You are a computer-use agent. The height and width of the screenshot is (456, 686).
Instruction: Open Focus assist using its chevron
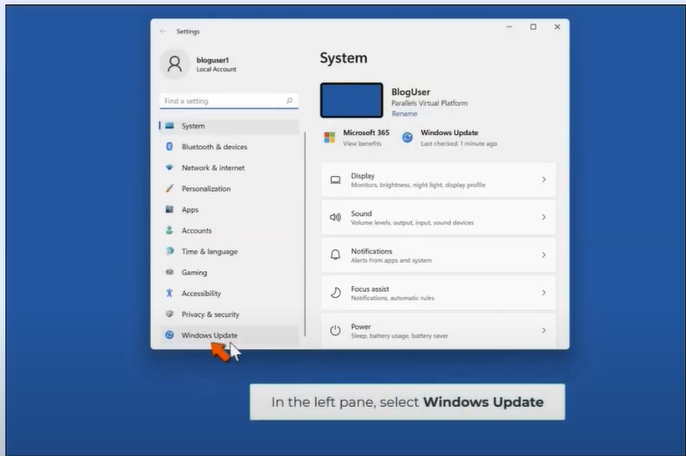click(x=543, y=293)
